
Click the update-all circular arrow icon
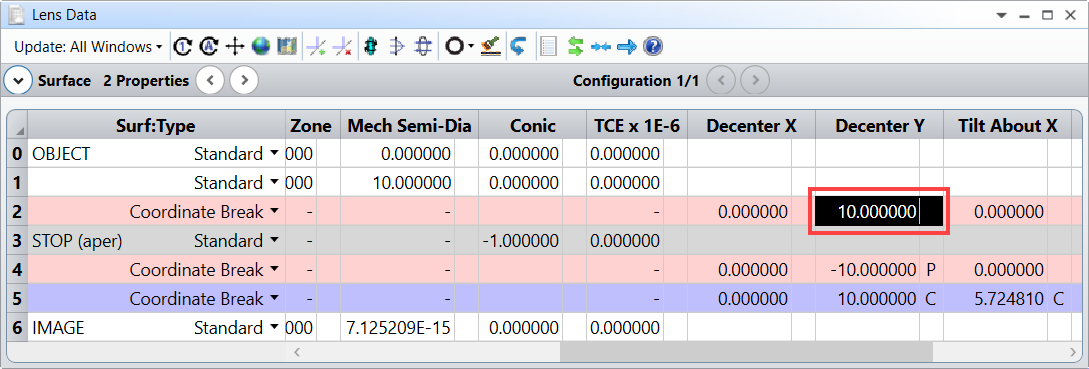click(x=208, y=47)
